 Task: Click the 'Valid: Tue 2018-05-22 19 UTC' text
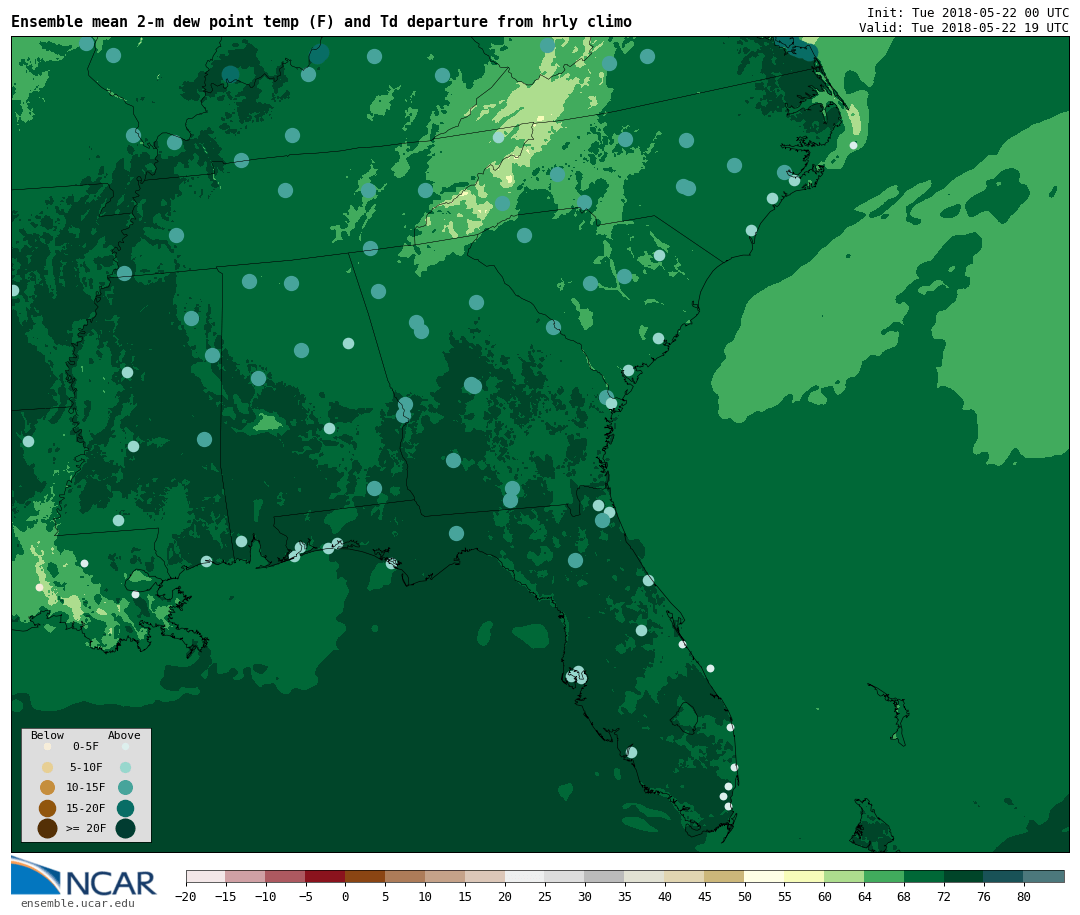(964, 28)
